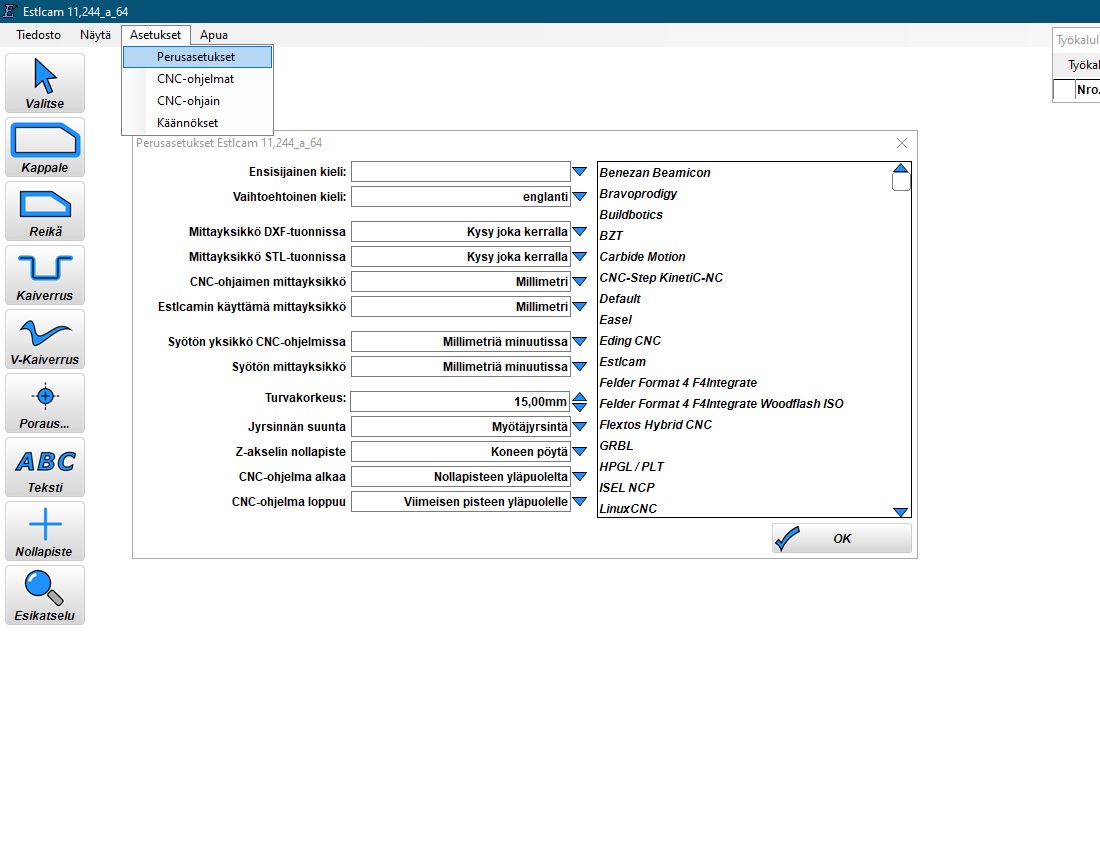Image resolution: width=1100 pixels, height=850 pixels.
Task: Pick ISEL NCP from the list
Action: [626, 488]
